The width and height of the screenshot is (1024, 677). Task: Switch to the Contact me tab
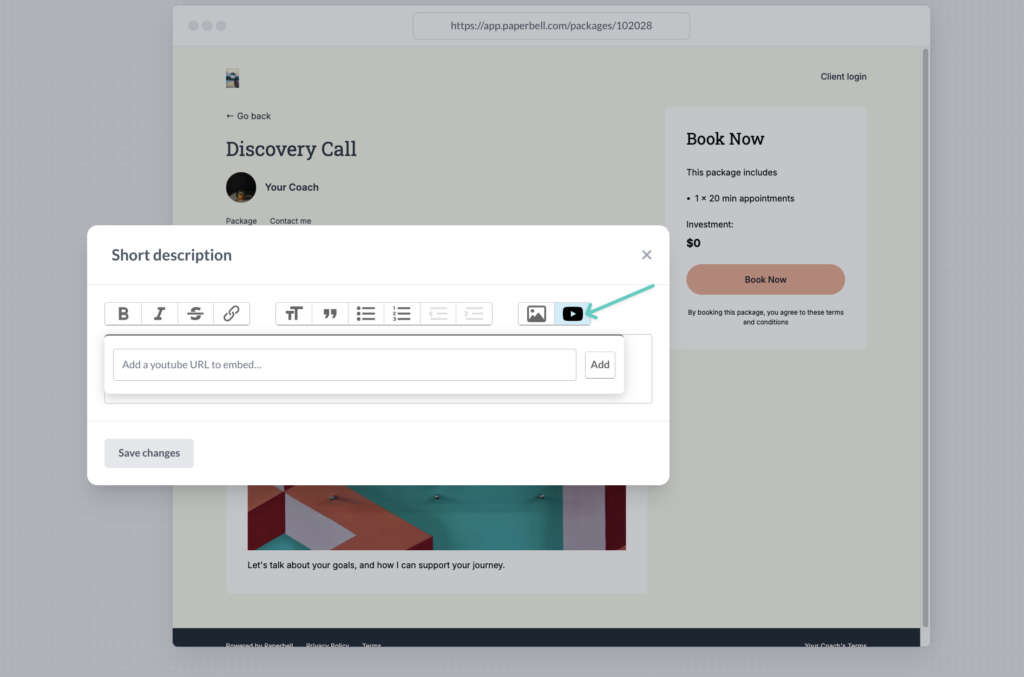(290, 221)
